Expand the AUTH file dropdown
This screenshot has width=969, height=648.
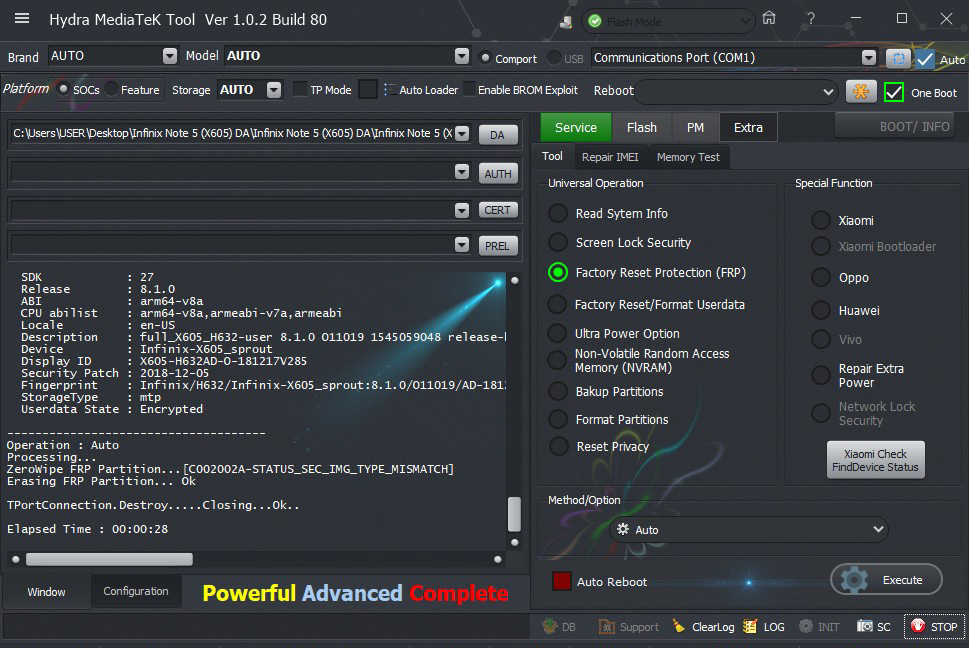point(462,172)
